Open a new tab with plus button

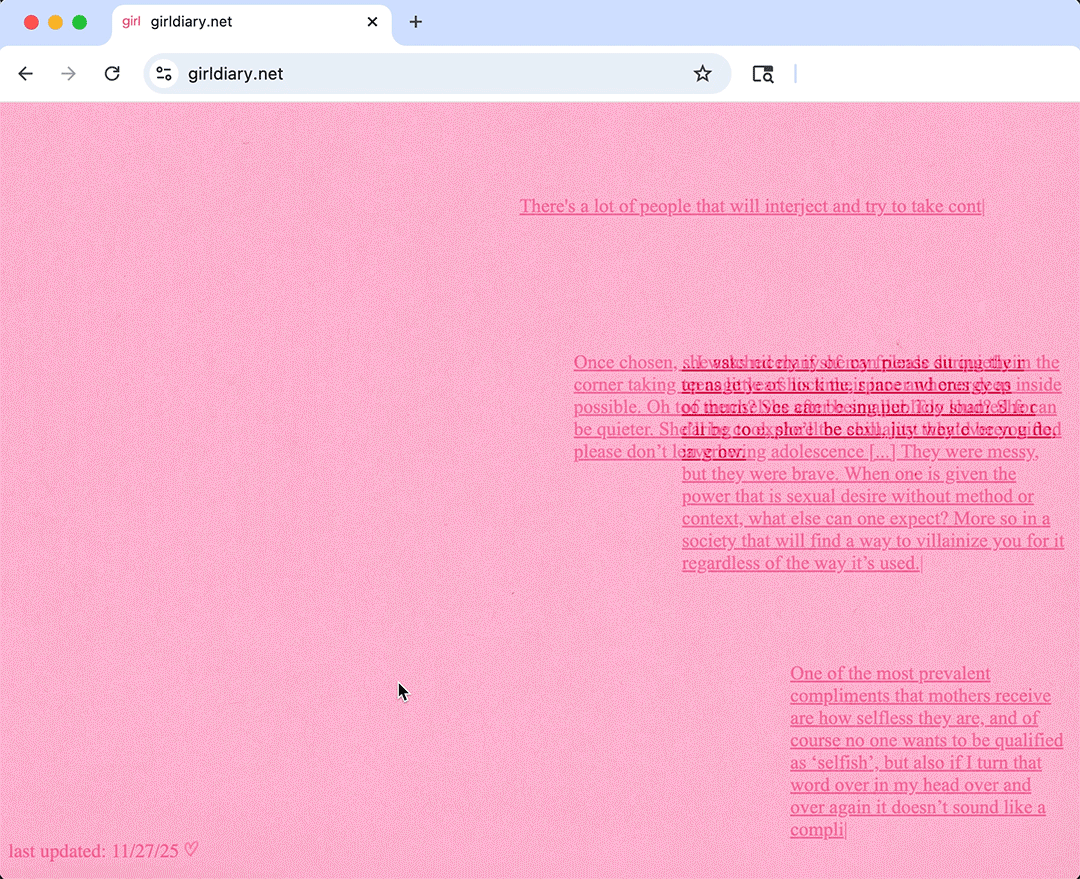[416, 22]
